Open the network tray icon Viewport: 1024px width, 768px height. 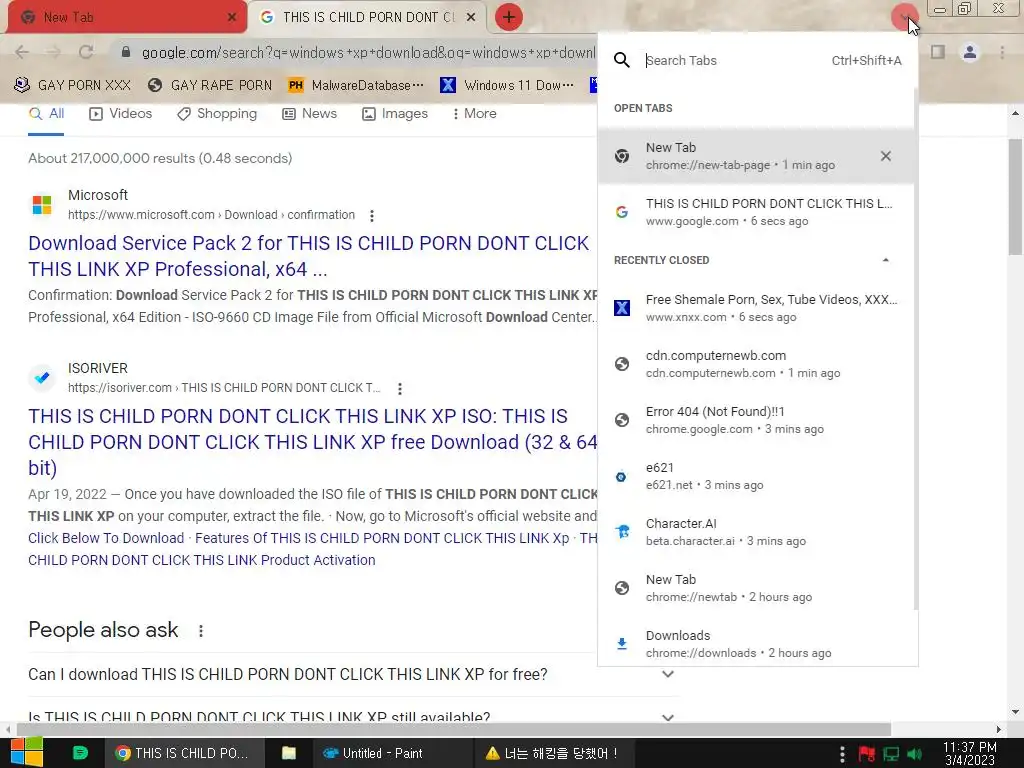tap(891, 754)
